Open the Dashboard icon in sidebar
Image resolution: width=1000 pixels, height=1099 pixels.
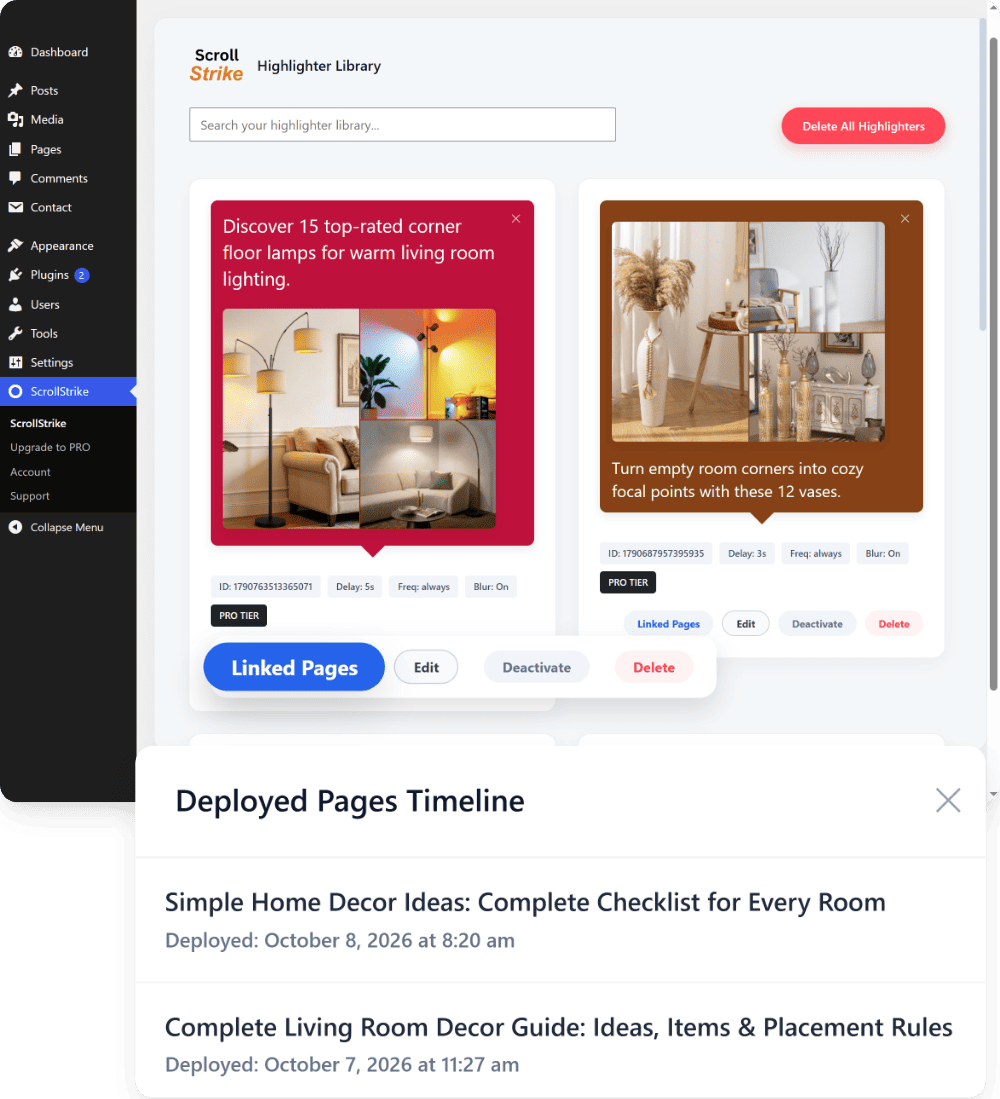point(15,52)
